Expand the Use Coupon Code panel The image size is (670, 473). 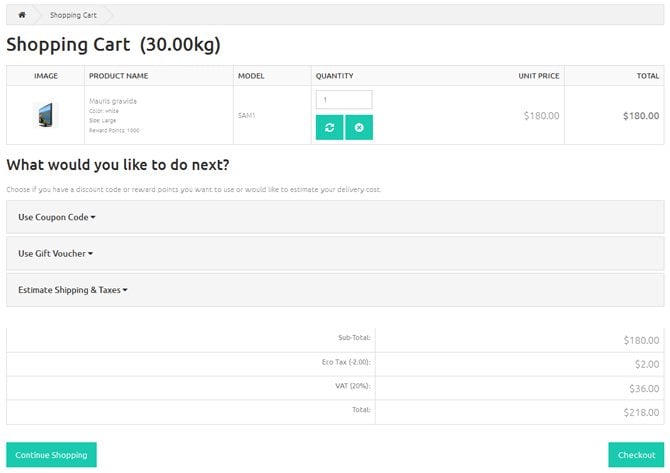point(57,217)
